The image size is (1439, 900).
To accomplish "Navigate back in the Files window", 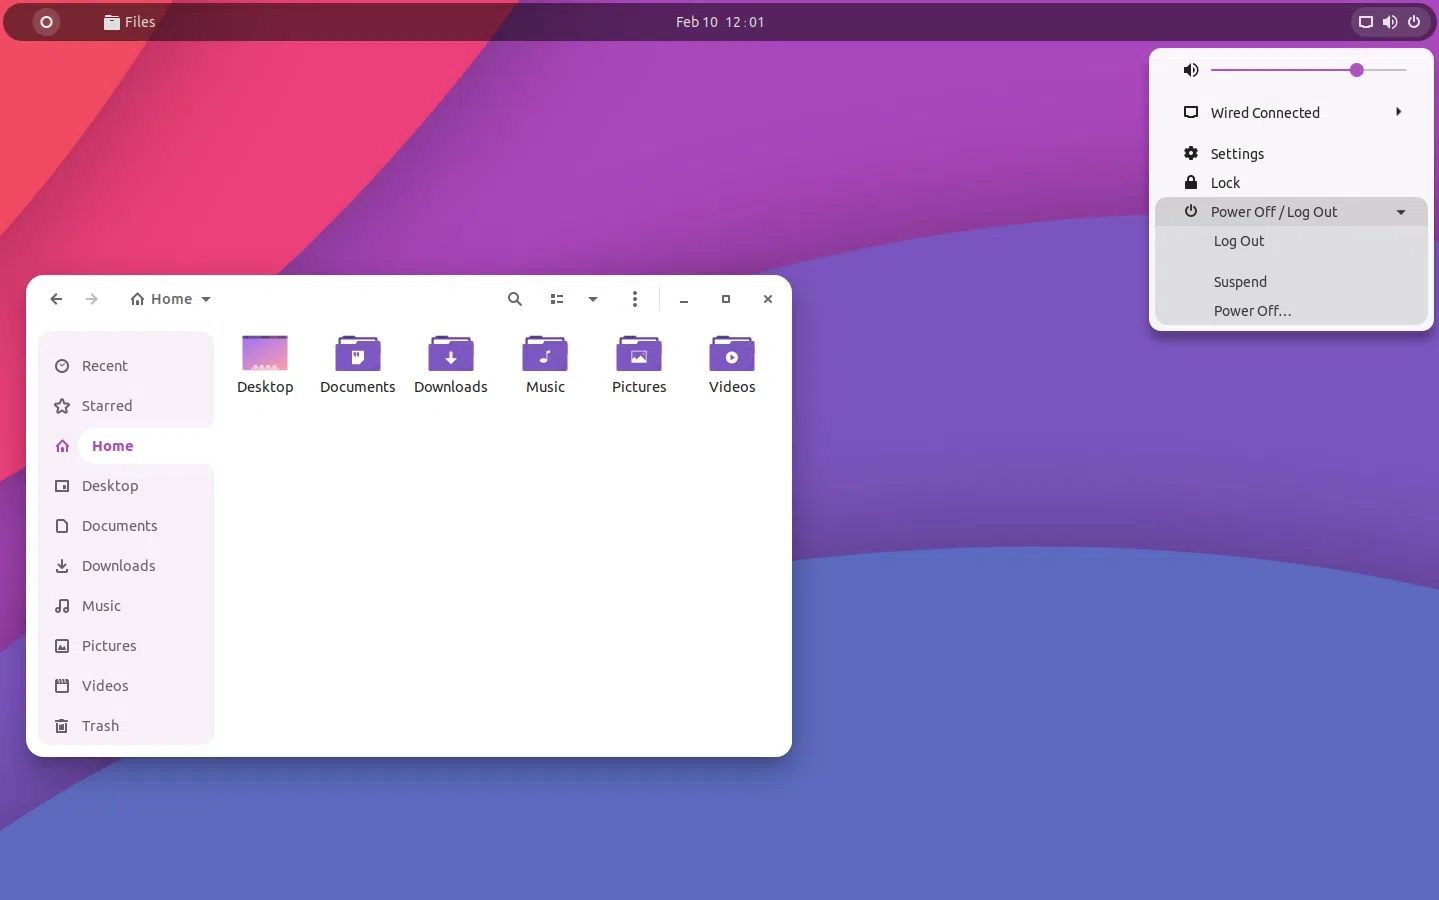I will (56, 299).
